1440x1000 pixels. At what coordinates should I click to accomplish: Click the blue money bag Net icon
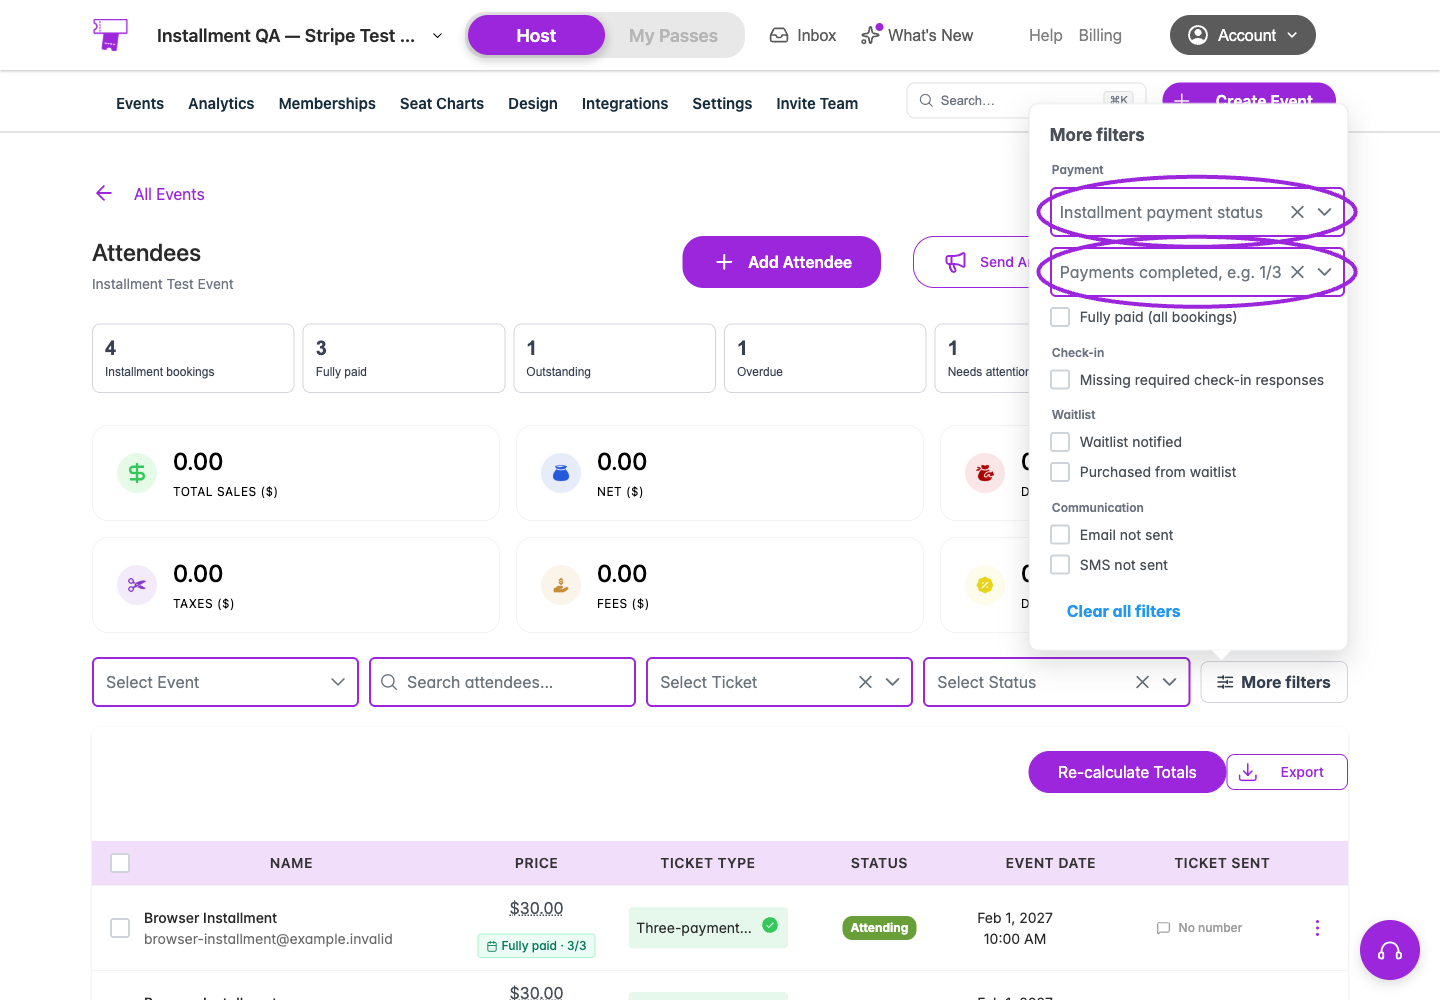[x=561, y=473]
